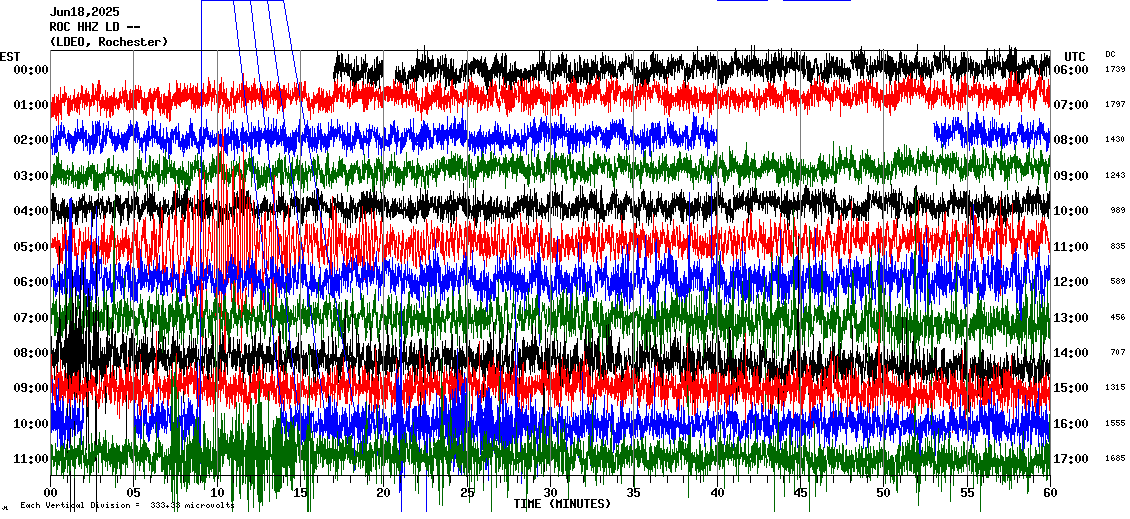Viewport: 1130px width, 519px height.
Task: Select the 00:00 EST row label
Action: (x=31, y=70)
